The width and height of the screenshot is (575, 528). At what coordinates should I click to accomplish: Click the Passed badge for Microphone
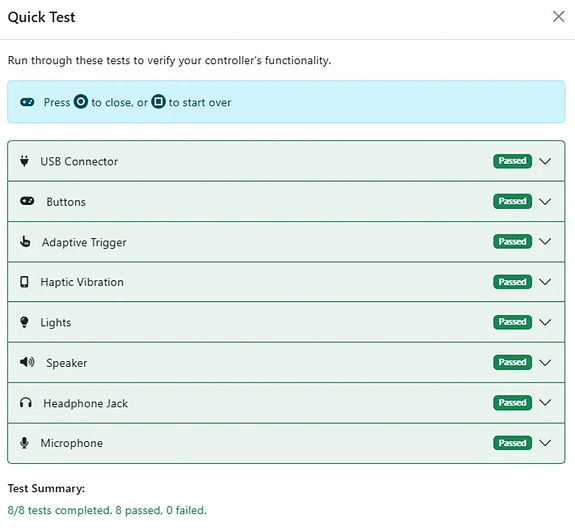512,443
